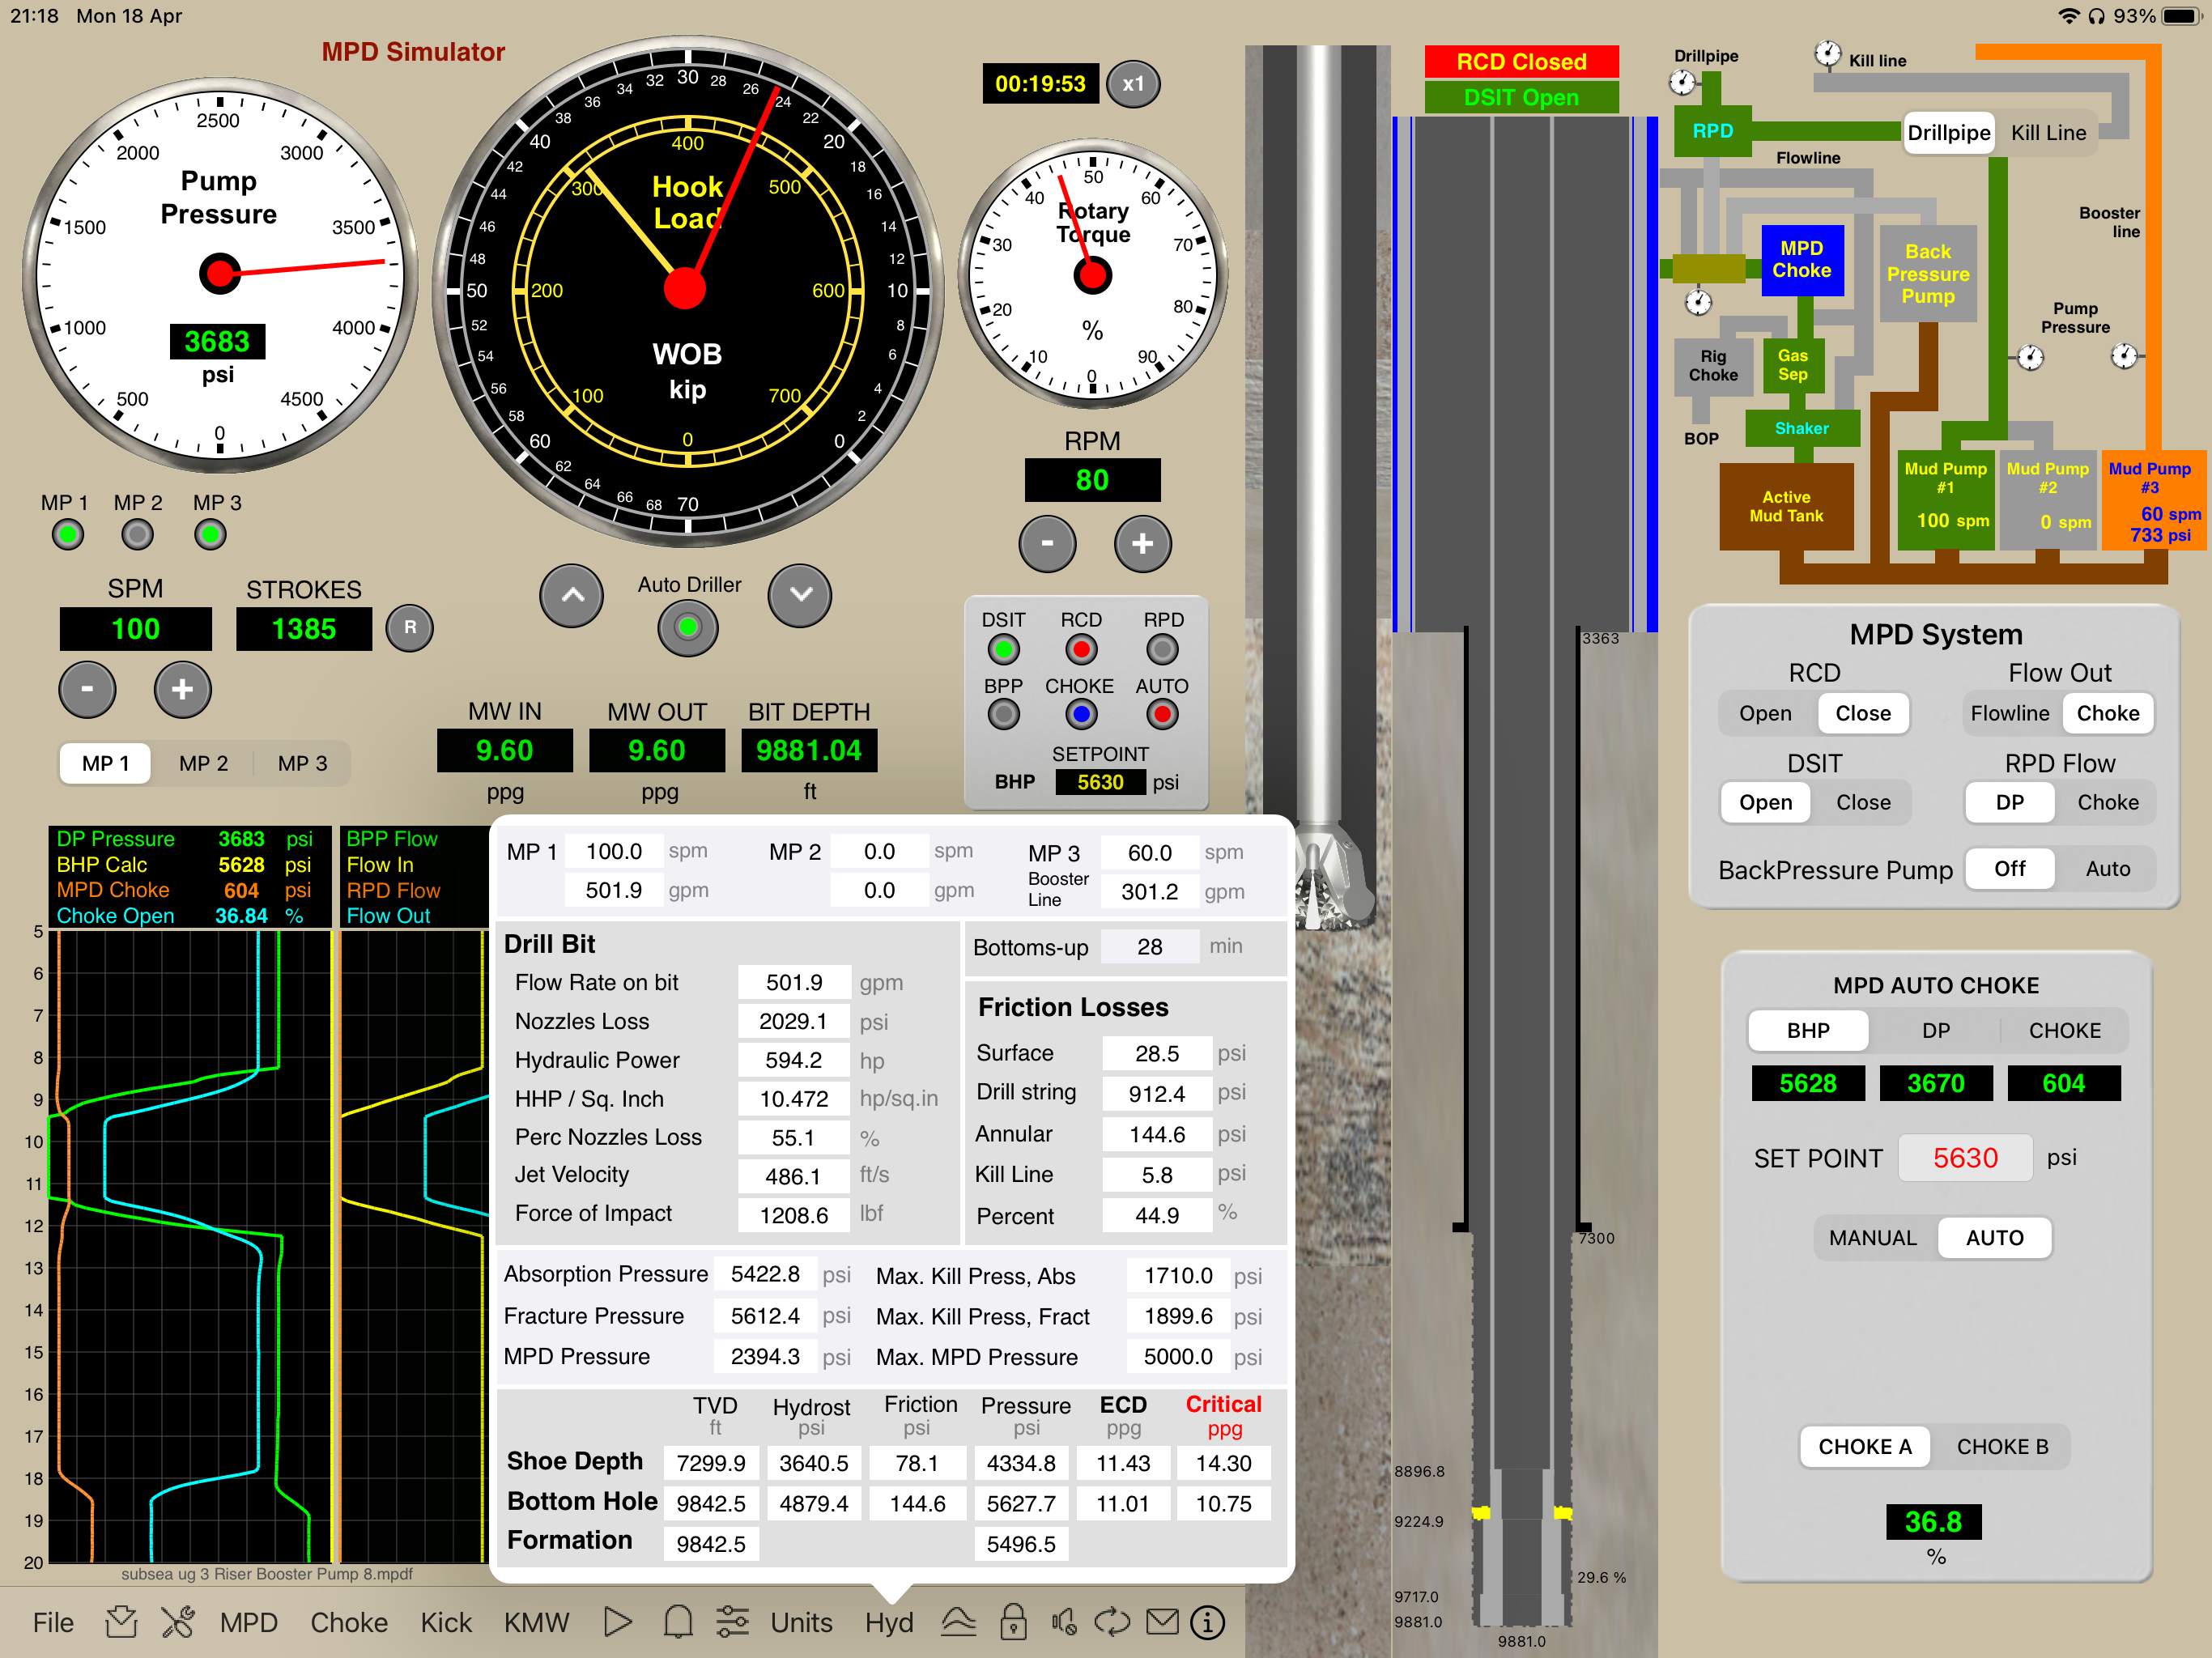Click the info circle icon

[x=1207, y=1622]
